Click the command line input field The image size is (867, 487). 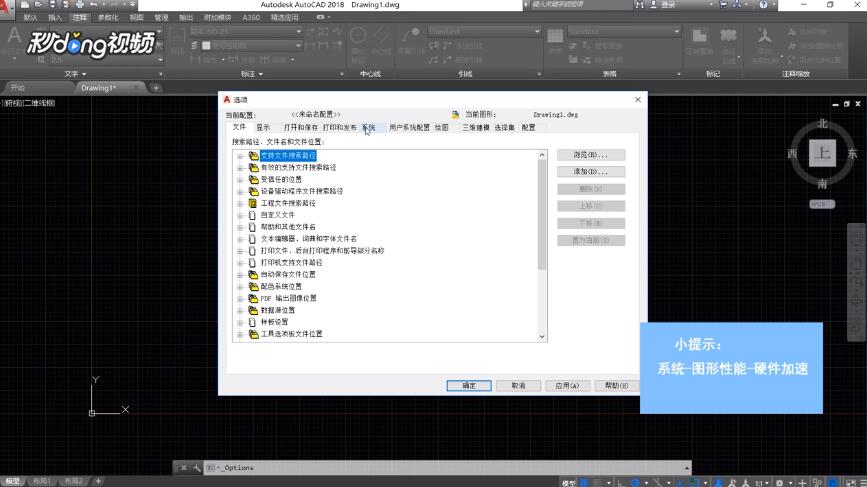tap(448, 468)
